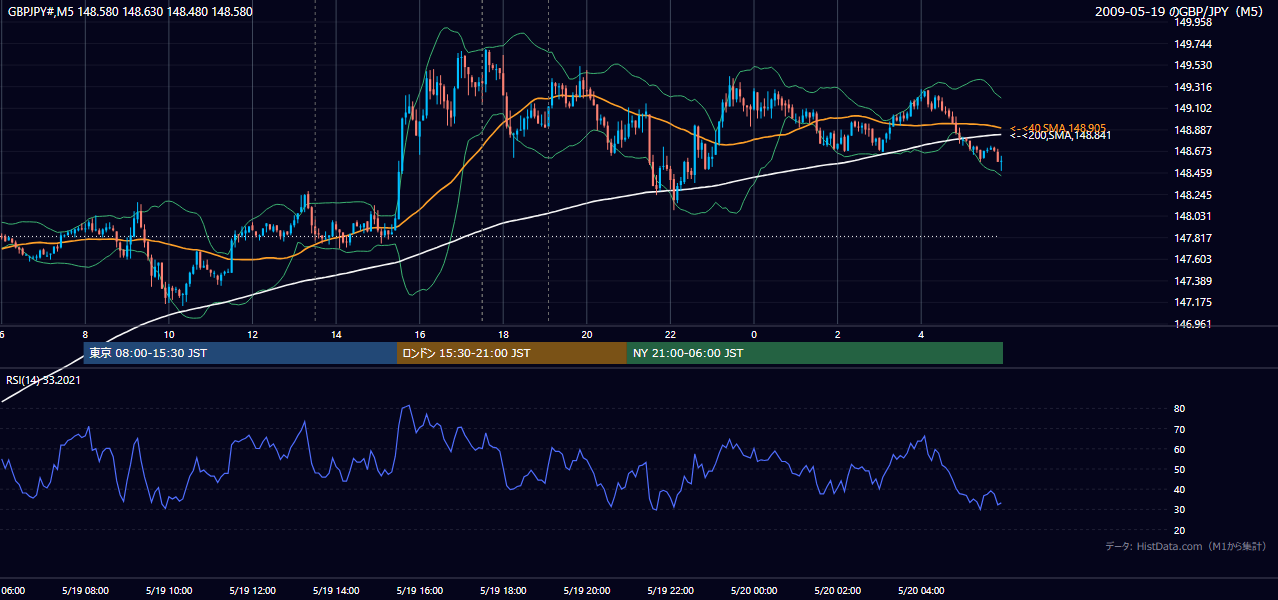Click RSI scale value 80
This screenshot has height=600, width=1278.
tap(1179, 409)
